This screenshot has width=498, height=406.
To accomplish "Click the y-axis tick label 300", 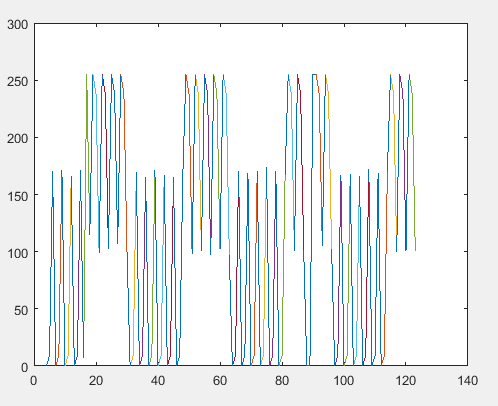I will click(x=18, y=24).
